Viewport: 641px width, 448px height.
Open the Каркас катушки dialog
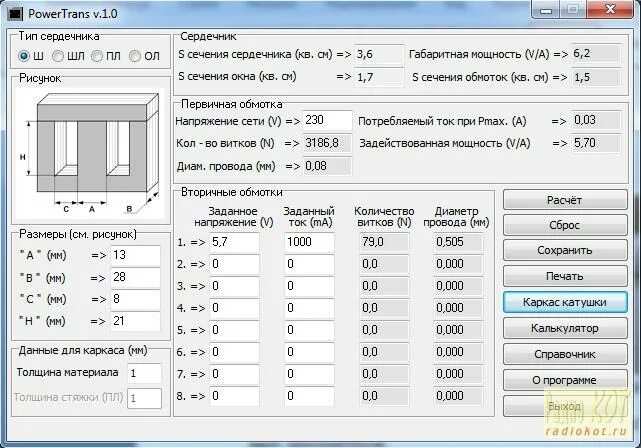point(565,302)
